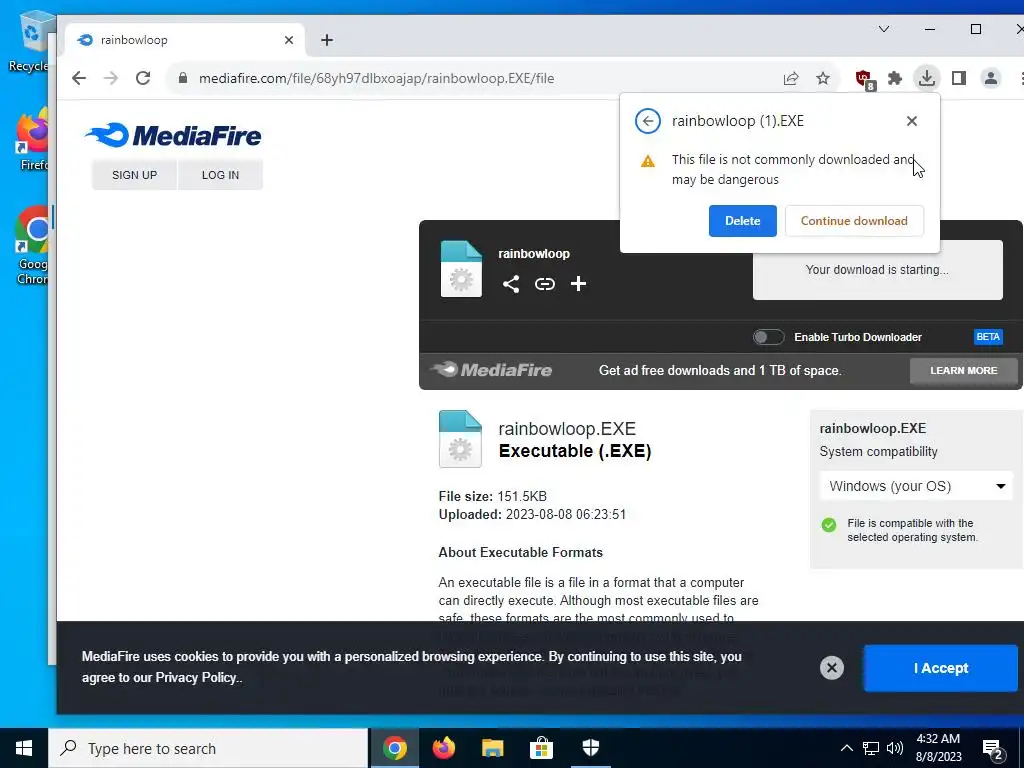
Task: Click the rainbowloop.EXE filename text
Action: 567,428
